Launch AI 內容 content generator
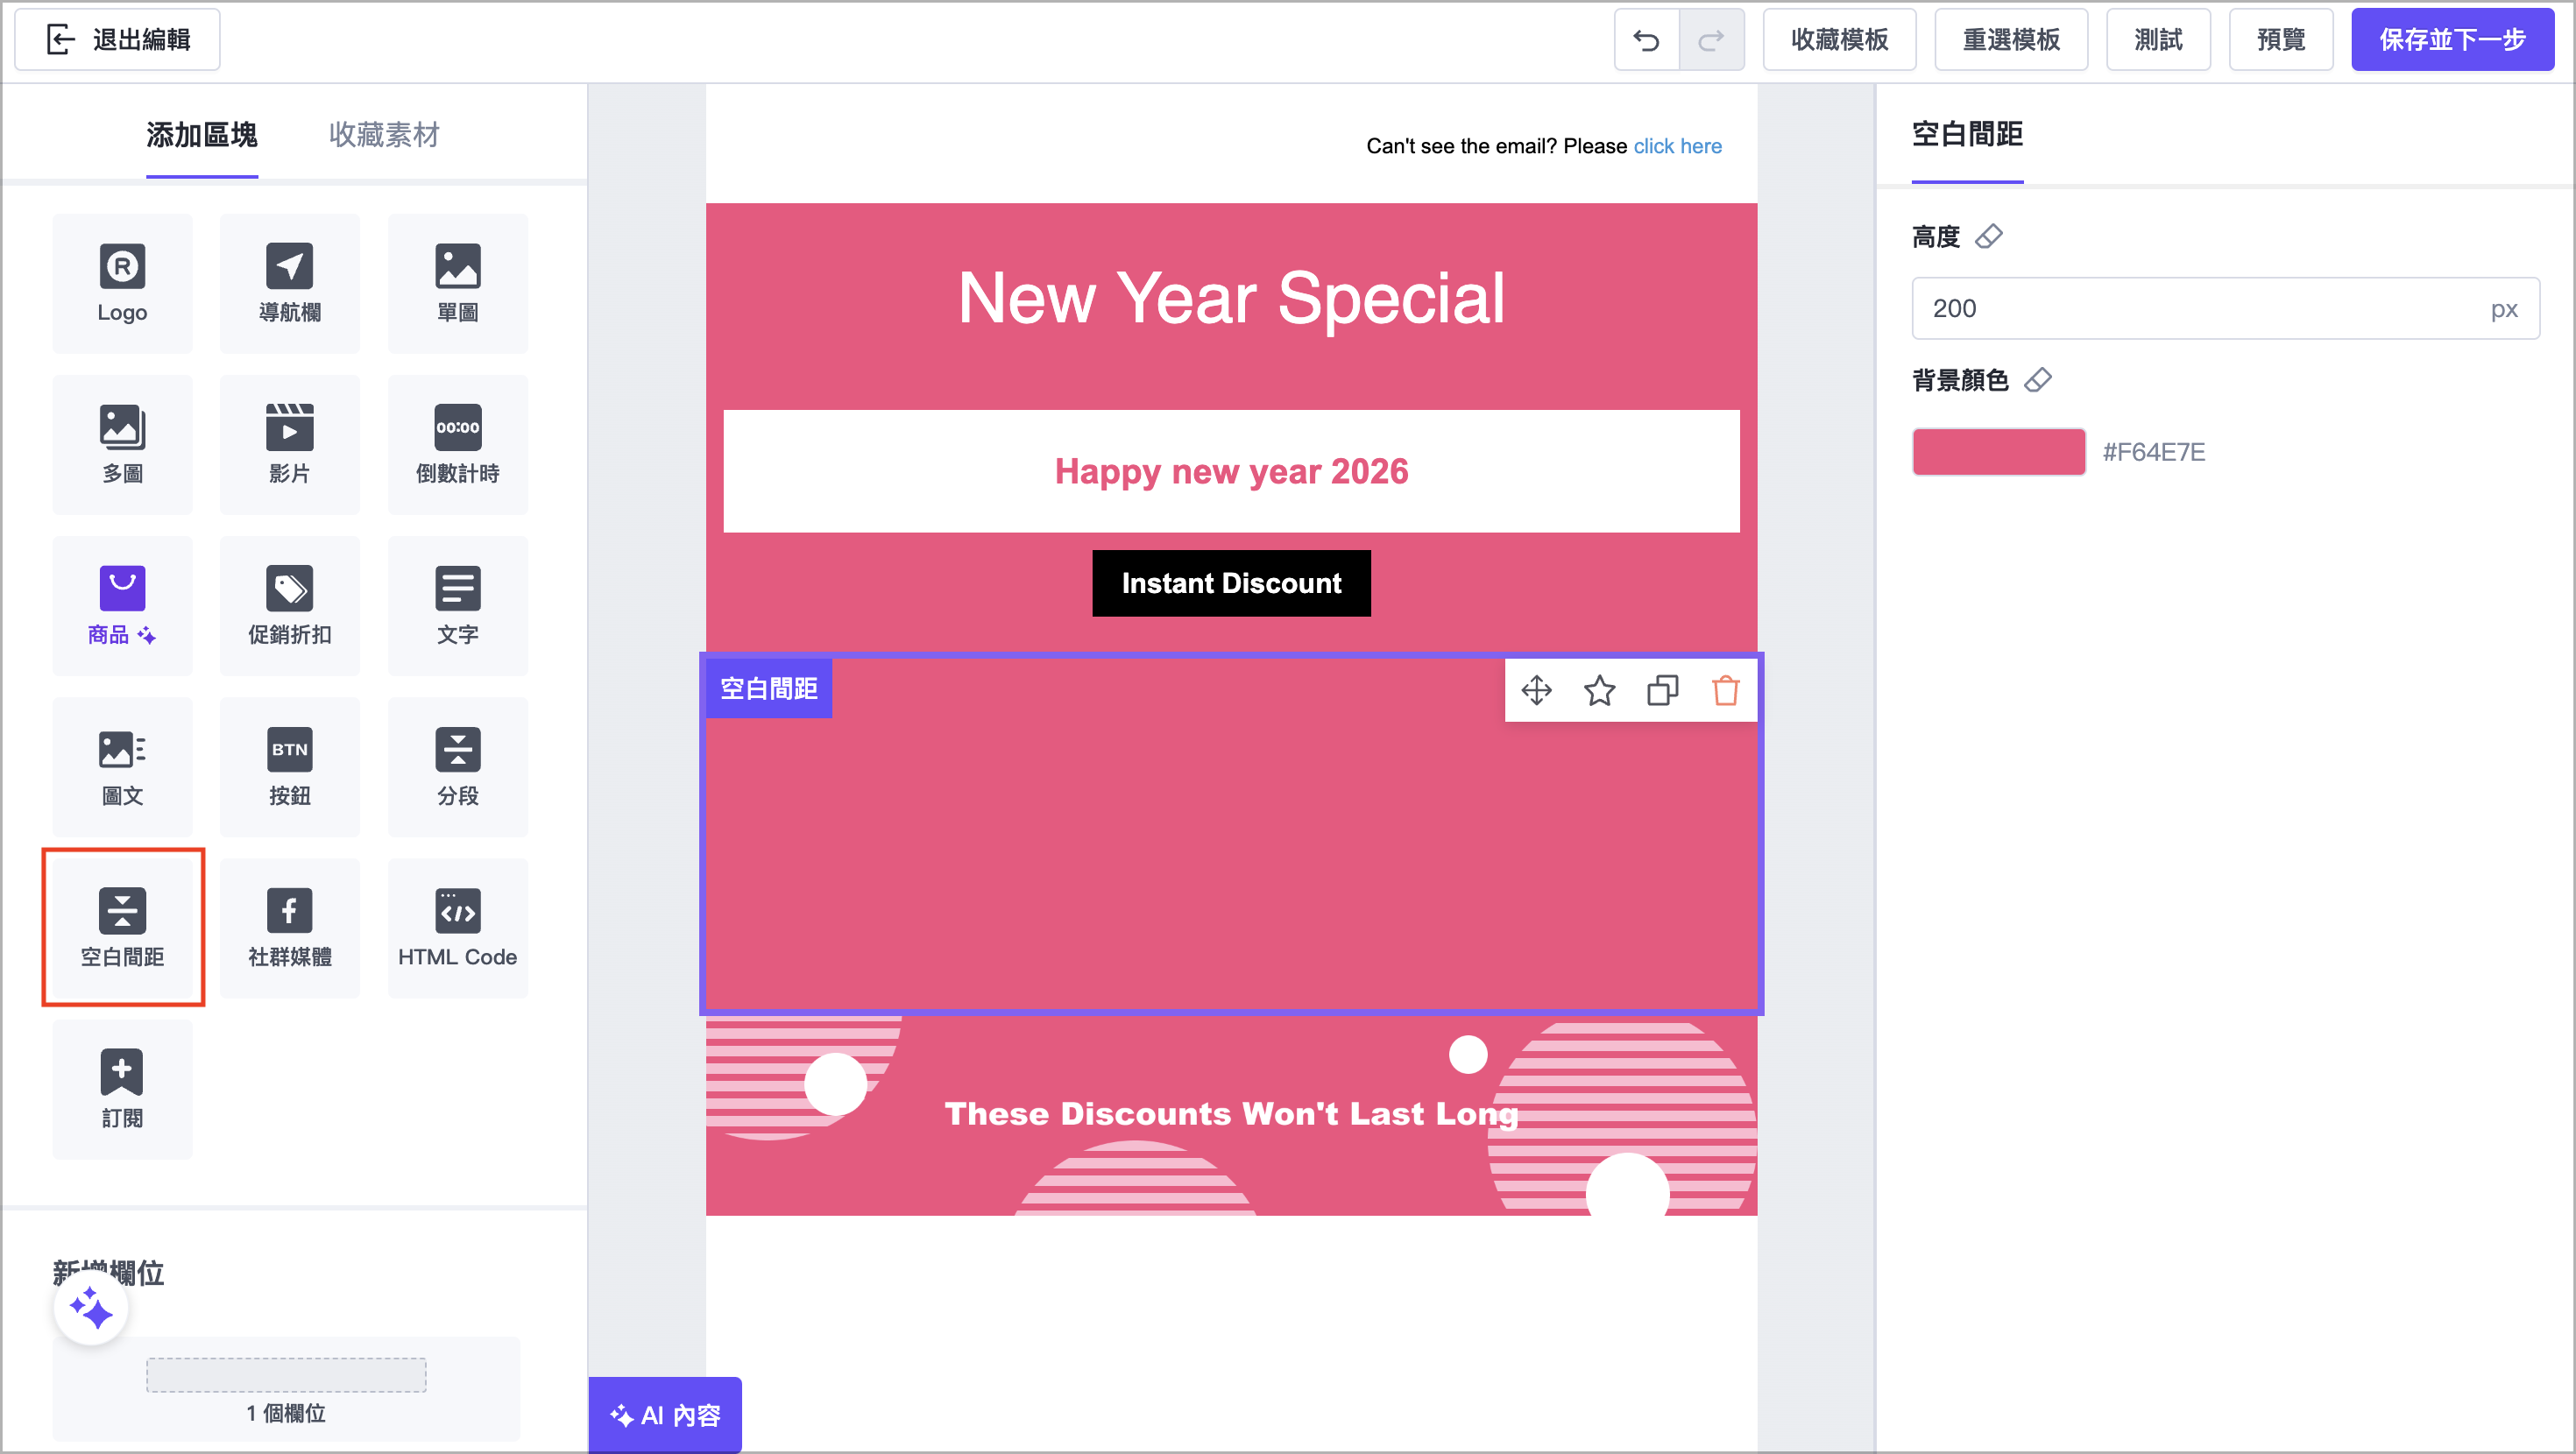Image resolution: width=2576 pixels, height=1454 pixels. [664, 1414]
